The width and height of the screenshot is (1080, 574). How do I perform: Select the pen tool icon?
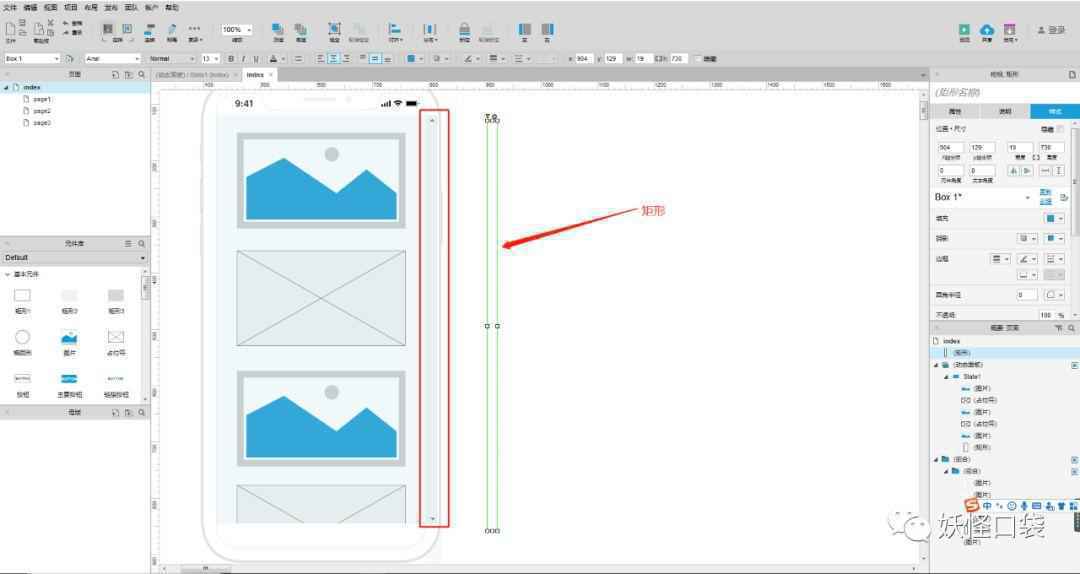172,29
